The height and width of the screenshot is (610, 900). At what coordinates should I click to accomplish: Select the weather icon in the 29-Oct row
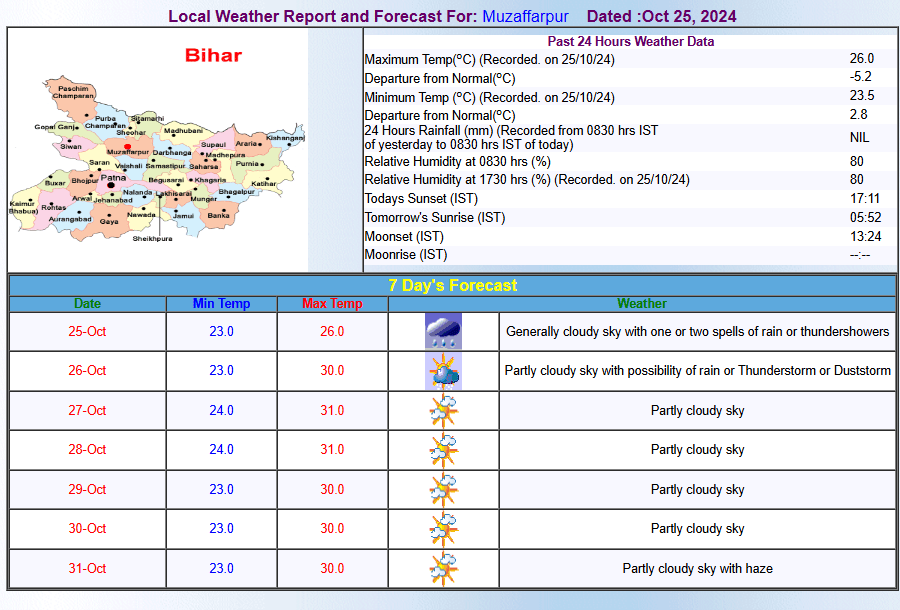point(443,490)
